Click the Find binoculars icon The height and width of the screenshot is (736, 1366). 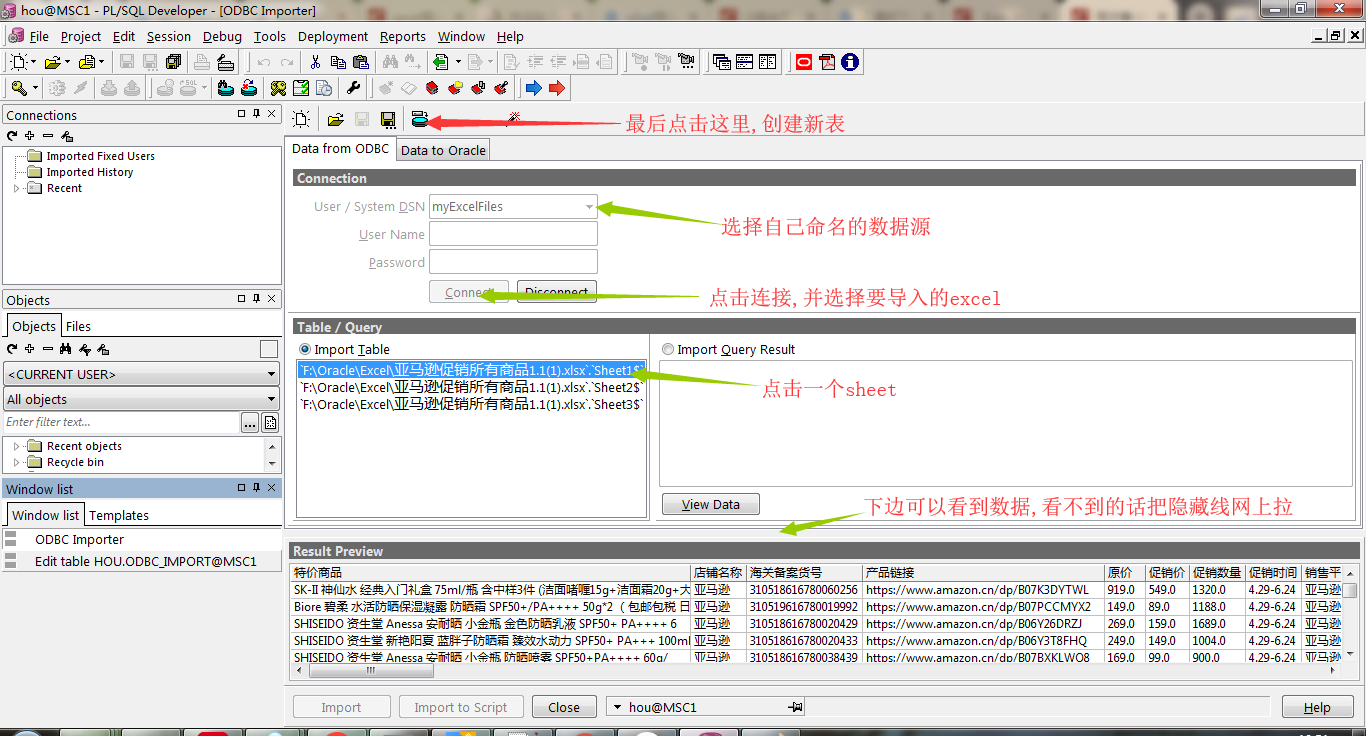[389, 61]
